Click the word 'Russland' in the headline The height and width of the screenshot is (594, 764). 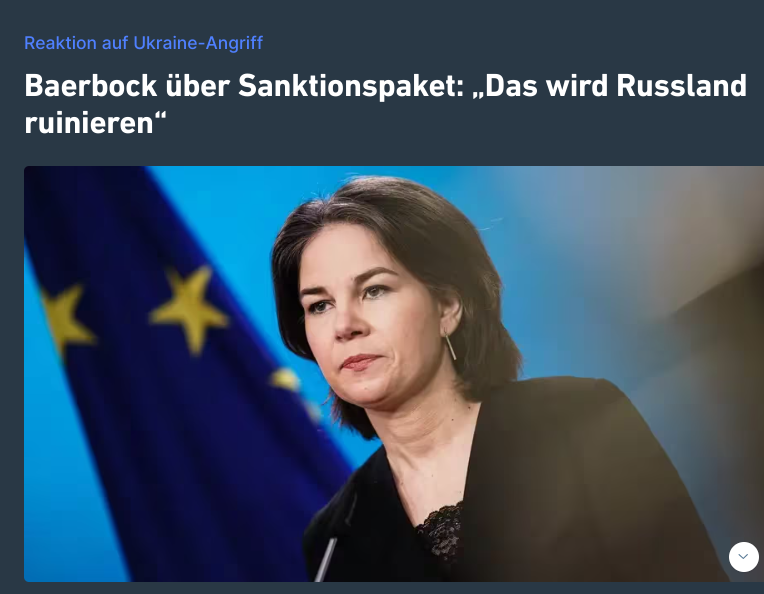click(x=681, y=86)
